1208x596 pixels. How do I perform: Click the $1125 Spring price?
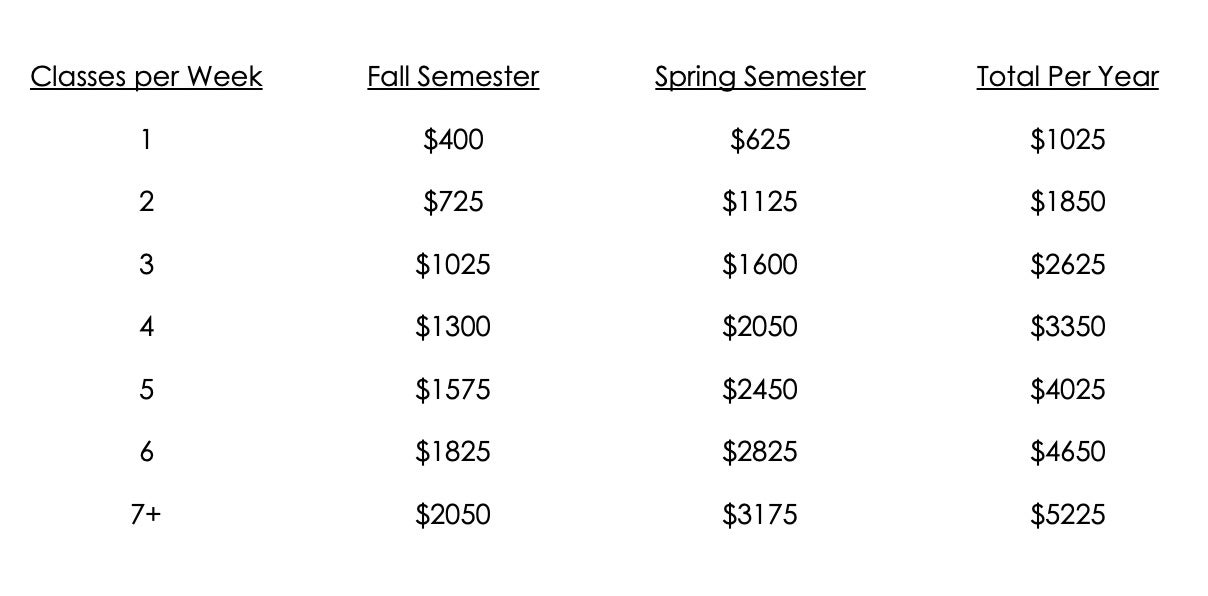tap(760, 202)
